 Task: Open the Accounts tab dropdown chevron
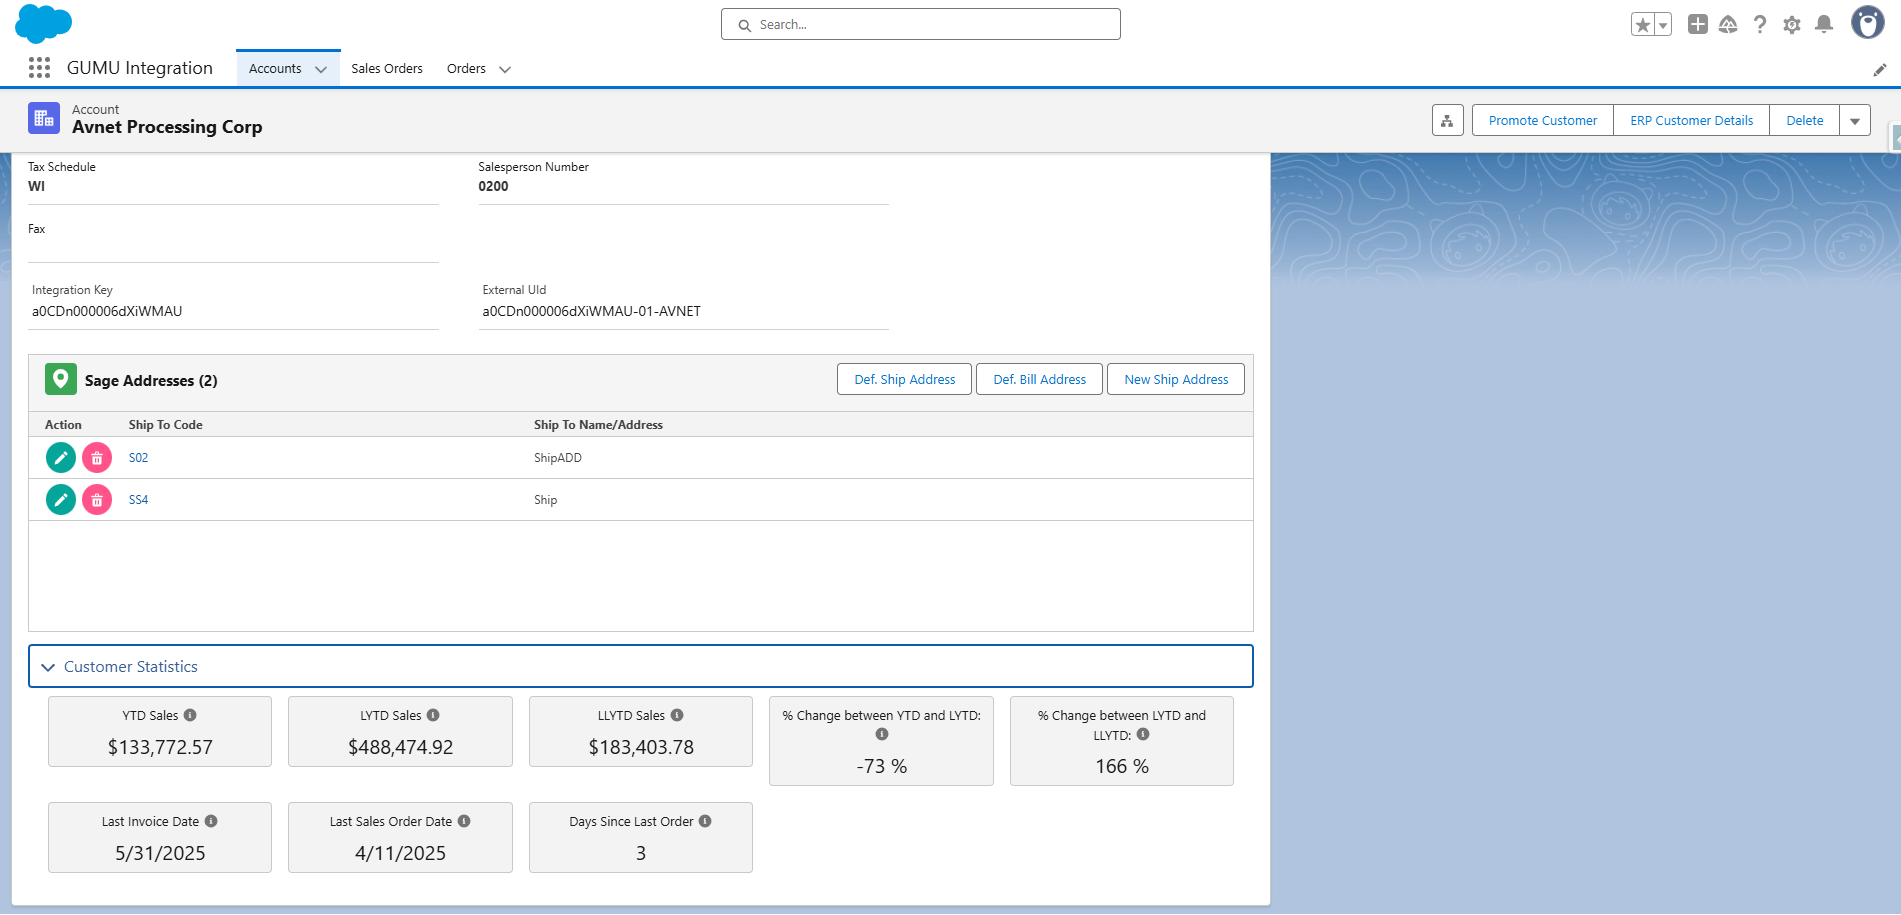coord(321,69)
